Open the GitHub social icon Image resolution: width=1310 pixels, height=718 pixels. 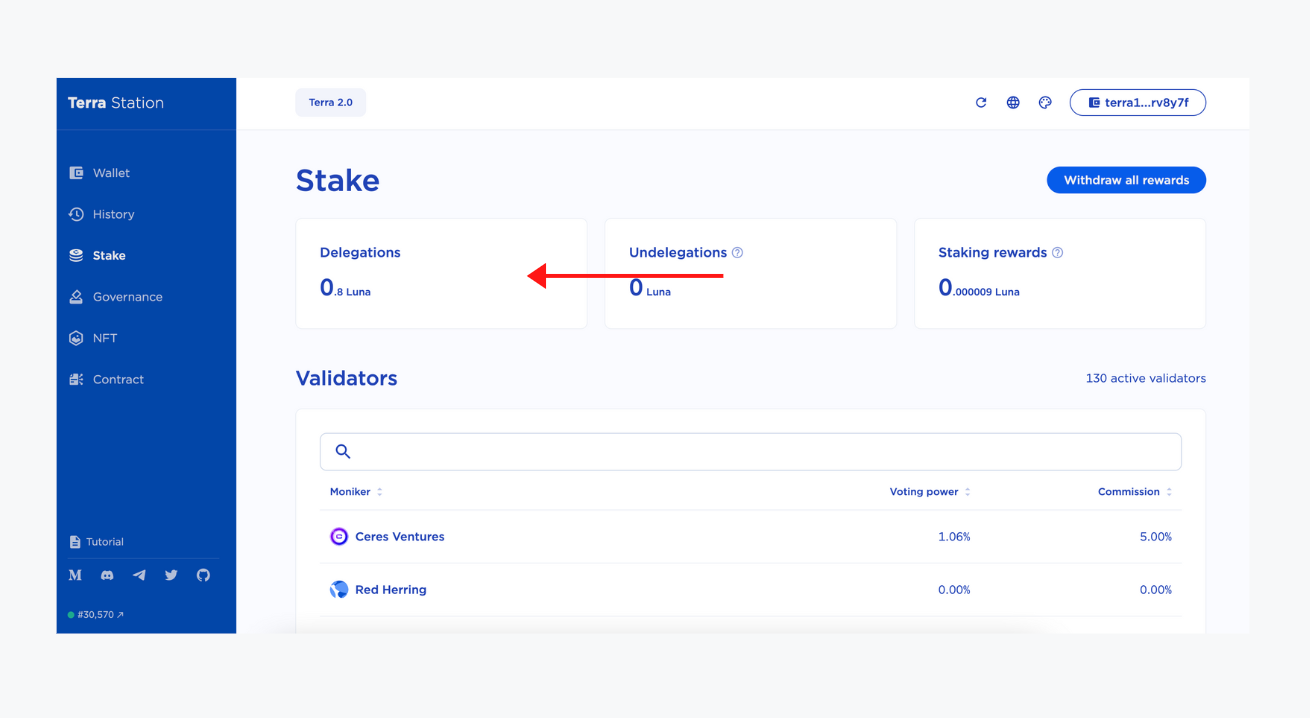[x=203, y=575]
